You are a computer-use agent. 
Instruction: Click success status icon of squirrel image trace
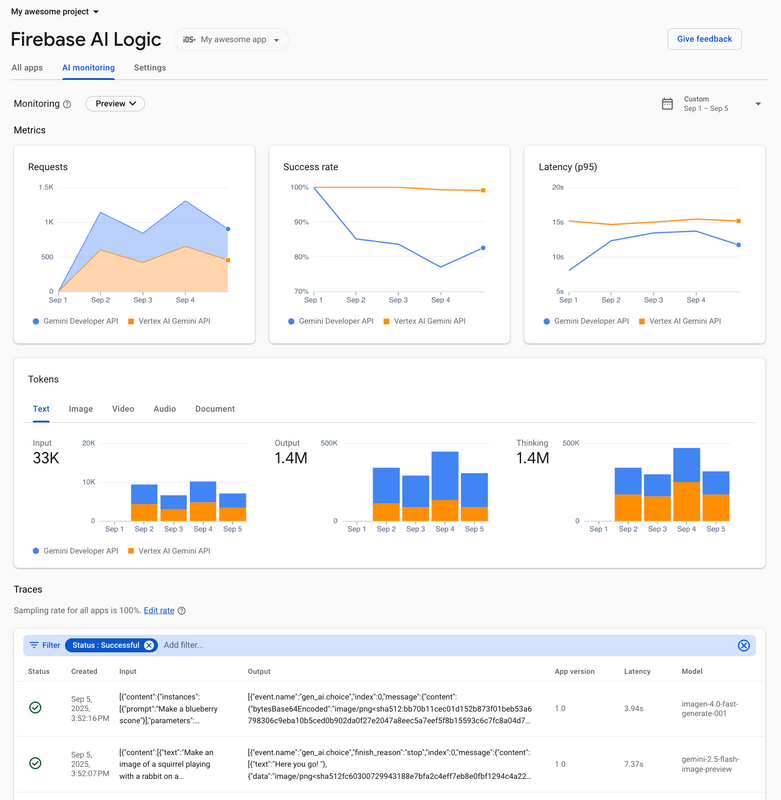click(35, 763)
